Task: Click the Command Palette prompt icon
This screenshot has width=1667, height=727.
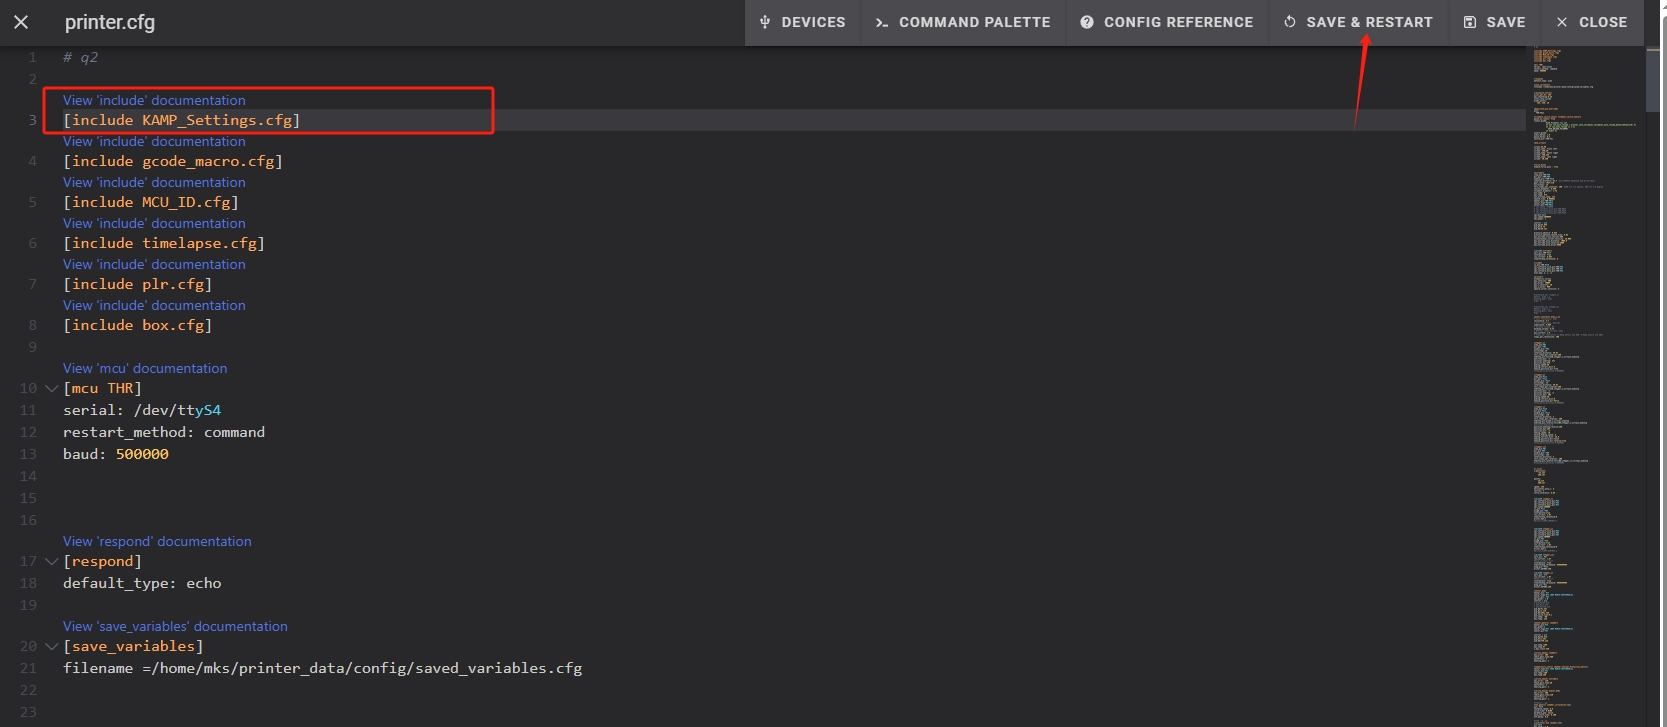Action: pos(881,22)
